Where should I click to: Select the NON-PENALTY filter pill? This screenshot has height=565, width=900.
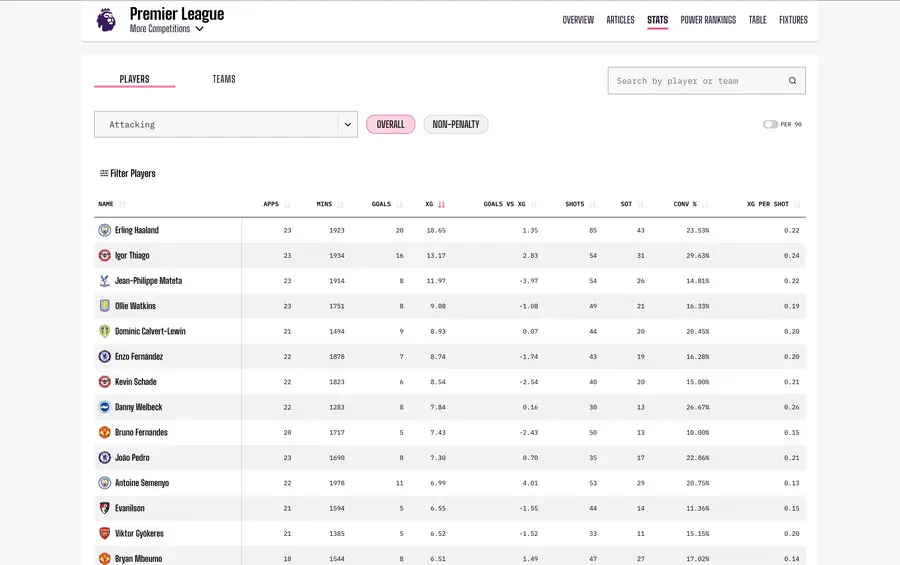pyautogui.click(x=456, y=124)
